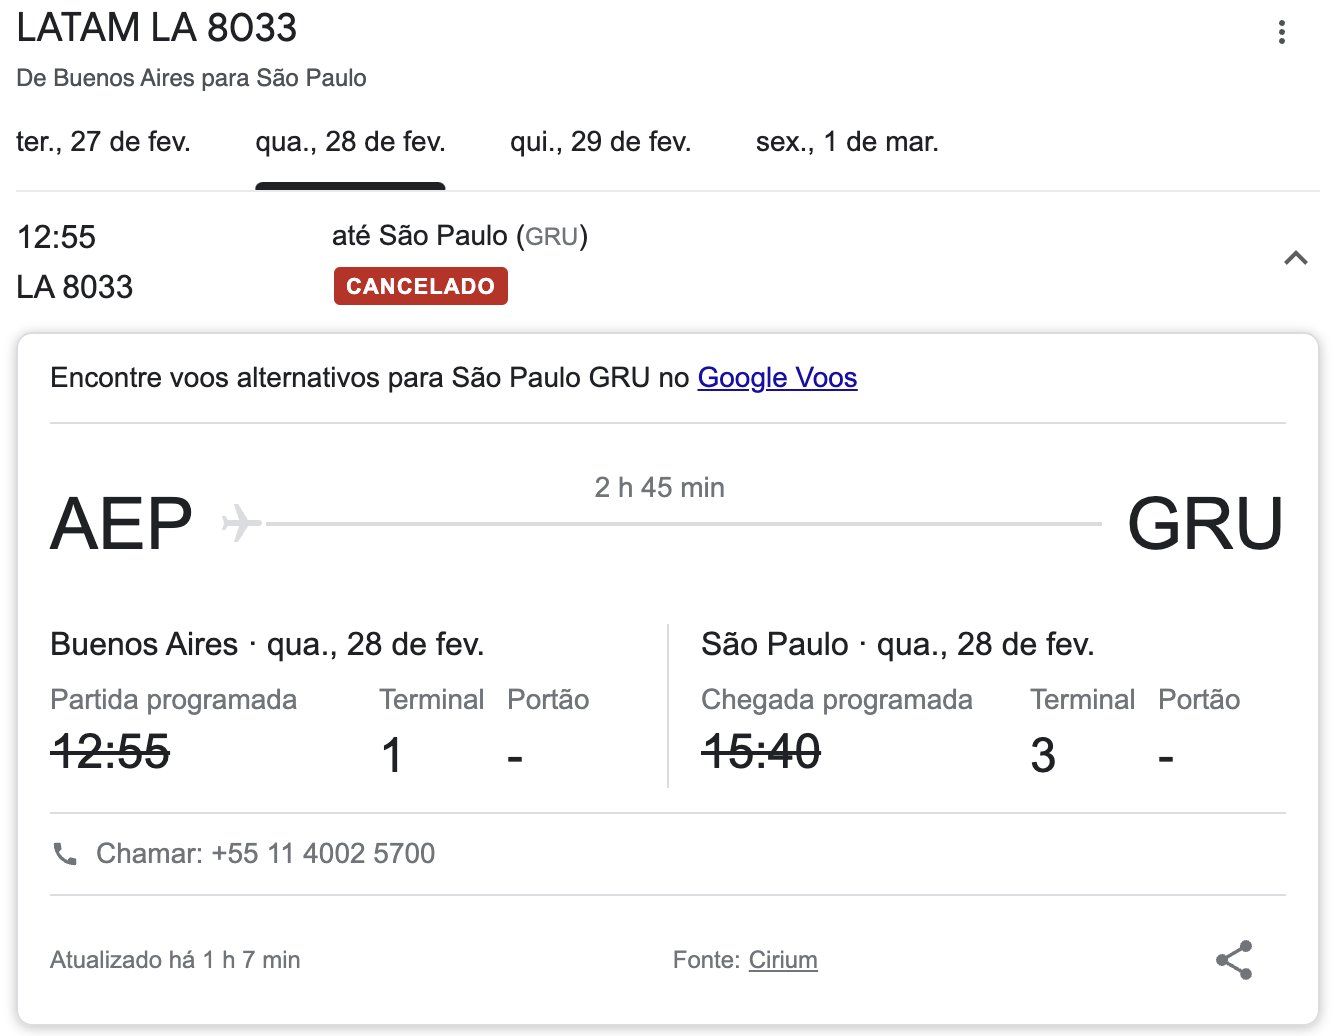Switch to sex., 1 de mar. tab
The width and height of the screenshot is (1336, 1036).
847,142
